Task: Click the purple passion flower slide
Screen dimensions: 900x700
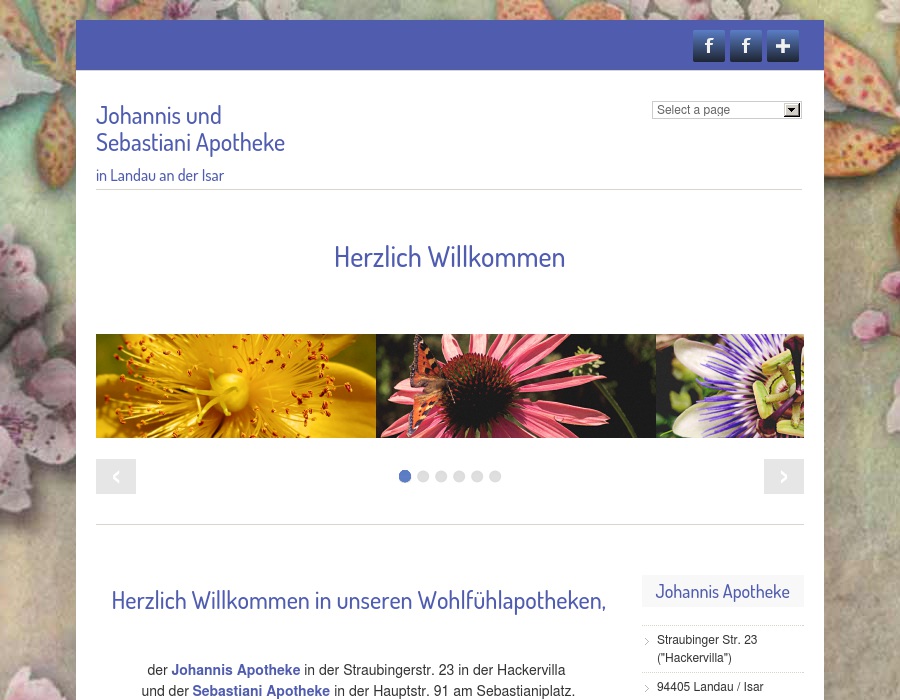Action: pos(730,386)
